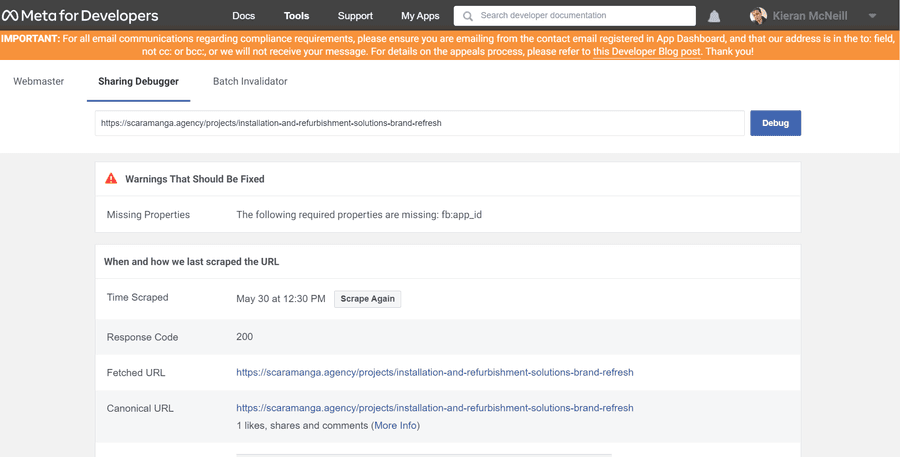Open this Developer Blog post link

(x=647, y=52)
